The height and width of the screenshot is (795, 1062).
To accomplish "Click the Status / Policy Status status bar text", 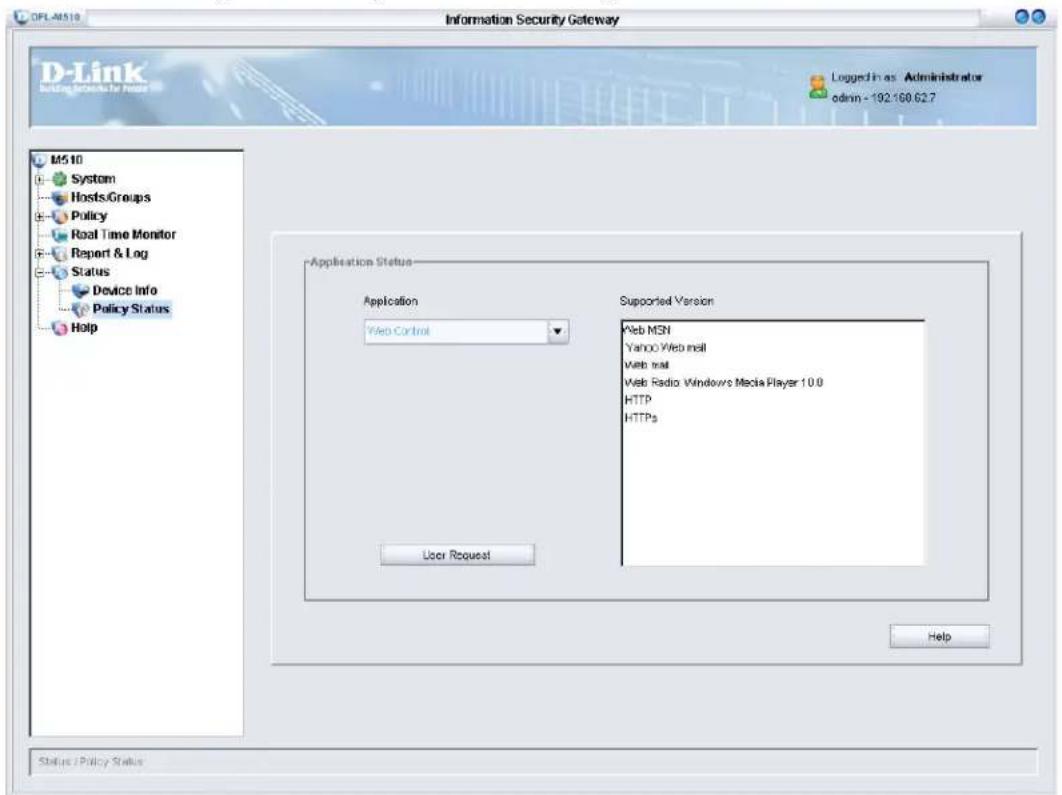I will click(91, 762).
